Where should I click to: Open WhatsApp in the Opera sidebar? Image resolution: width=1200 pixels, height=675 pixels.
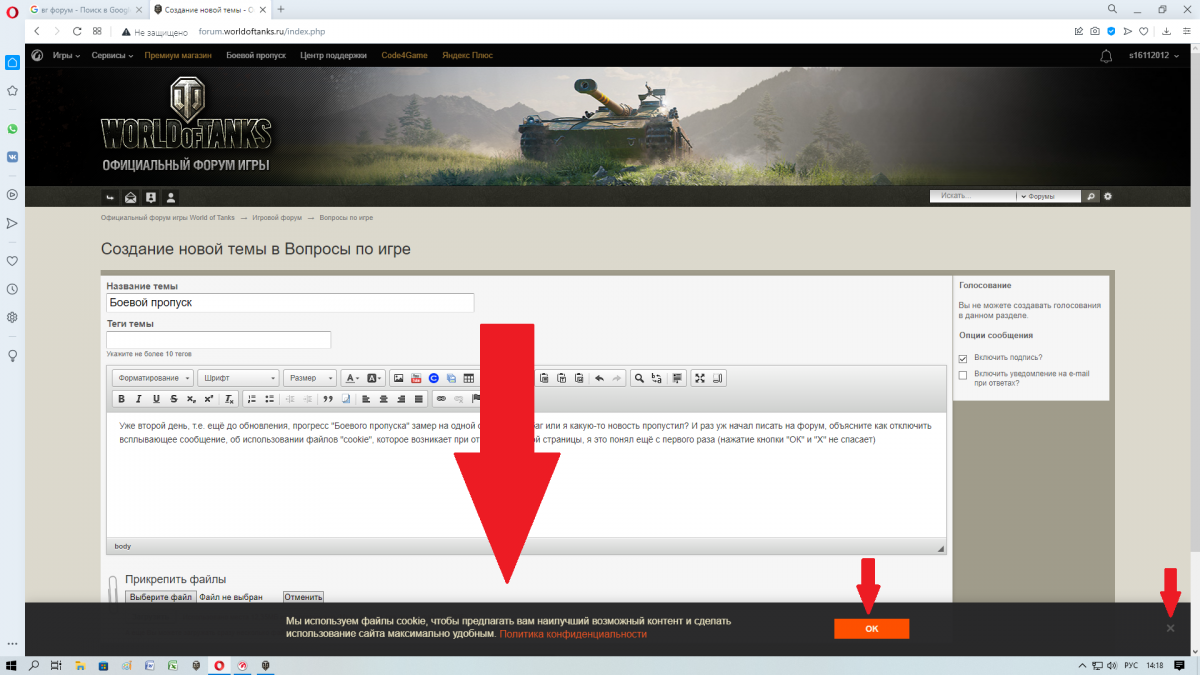(x=12, y=129)
